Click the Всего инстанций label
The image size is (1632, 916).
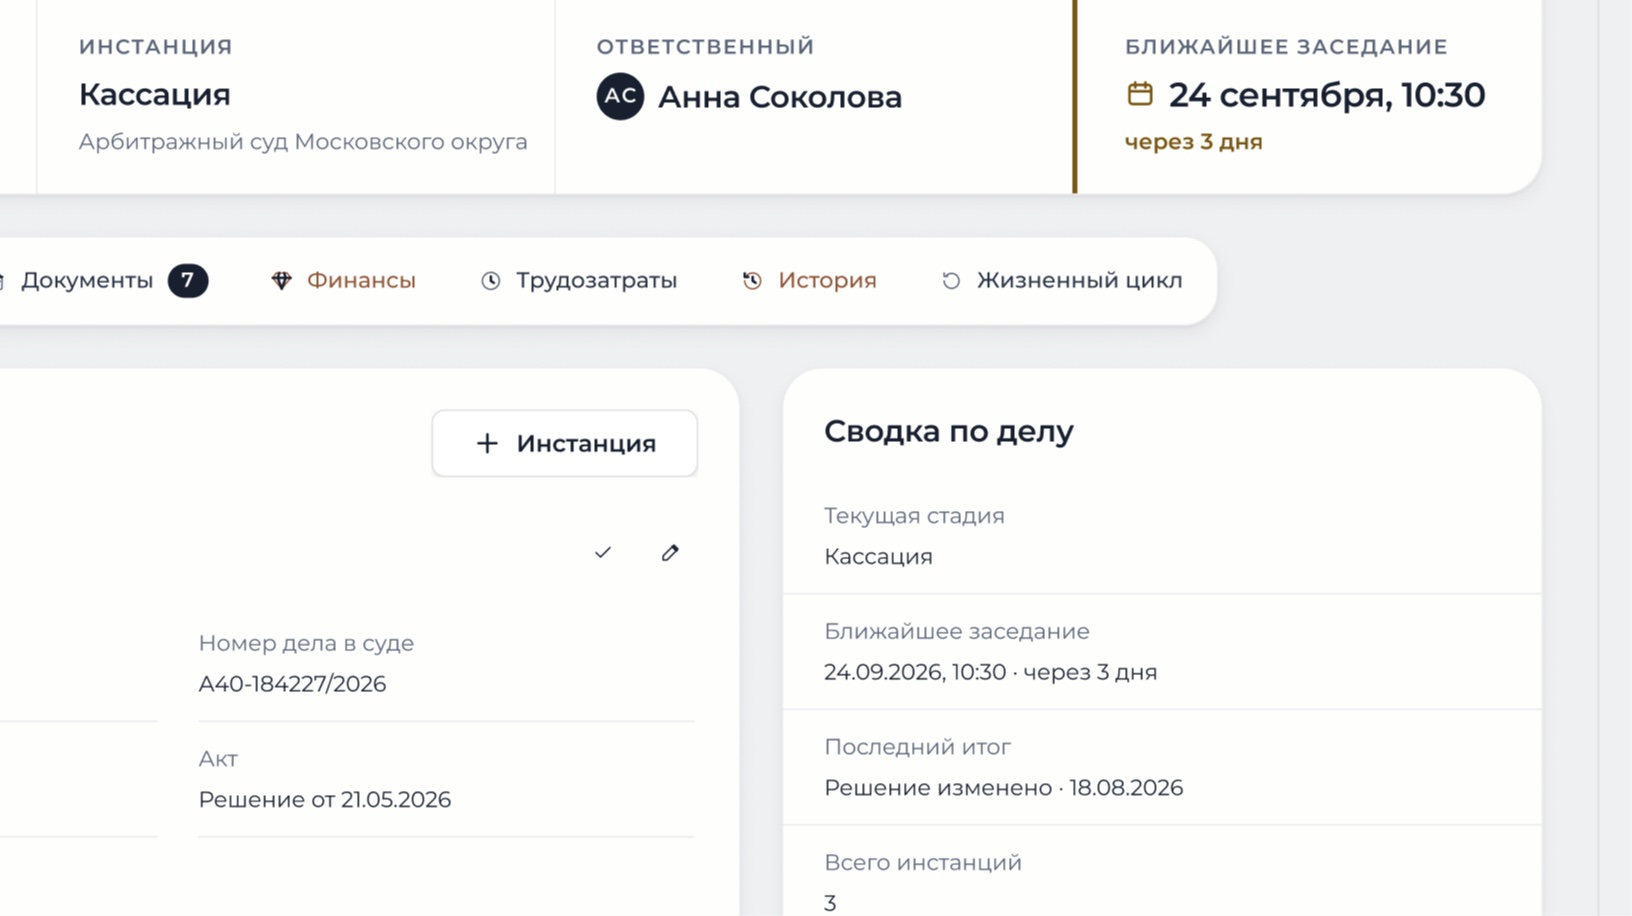923,862
